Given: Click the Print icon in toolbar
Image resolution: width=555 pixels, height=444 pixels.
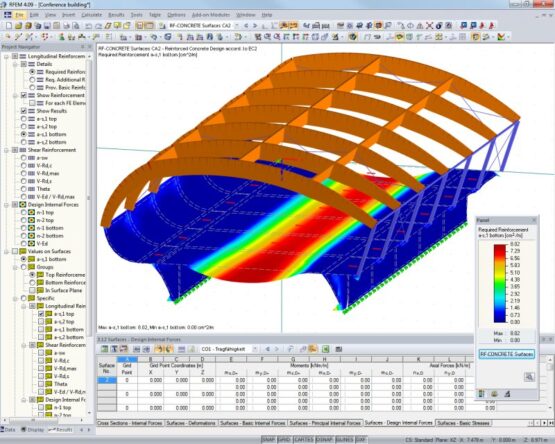Looking at the screenshot, I should [66, 26].
